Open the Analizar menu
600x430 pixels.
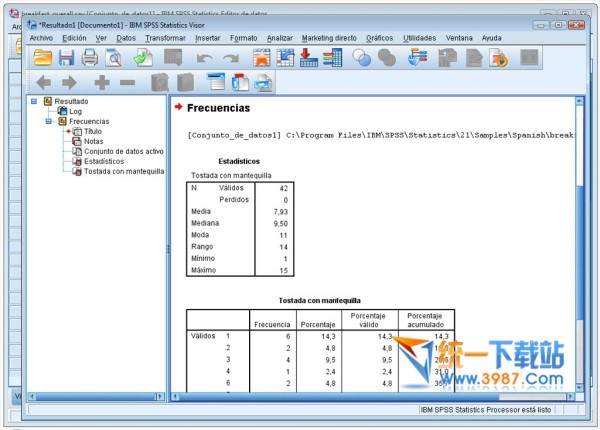coord(280,38)
